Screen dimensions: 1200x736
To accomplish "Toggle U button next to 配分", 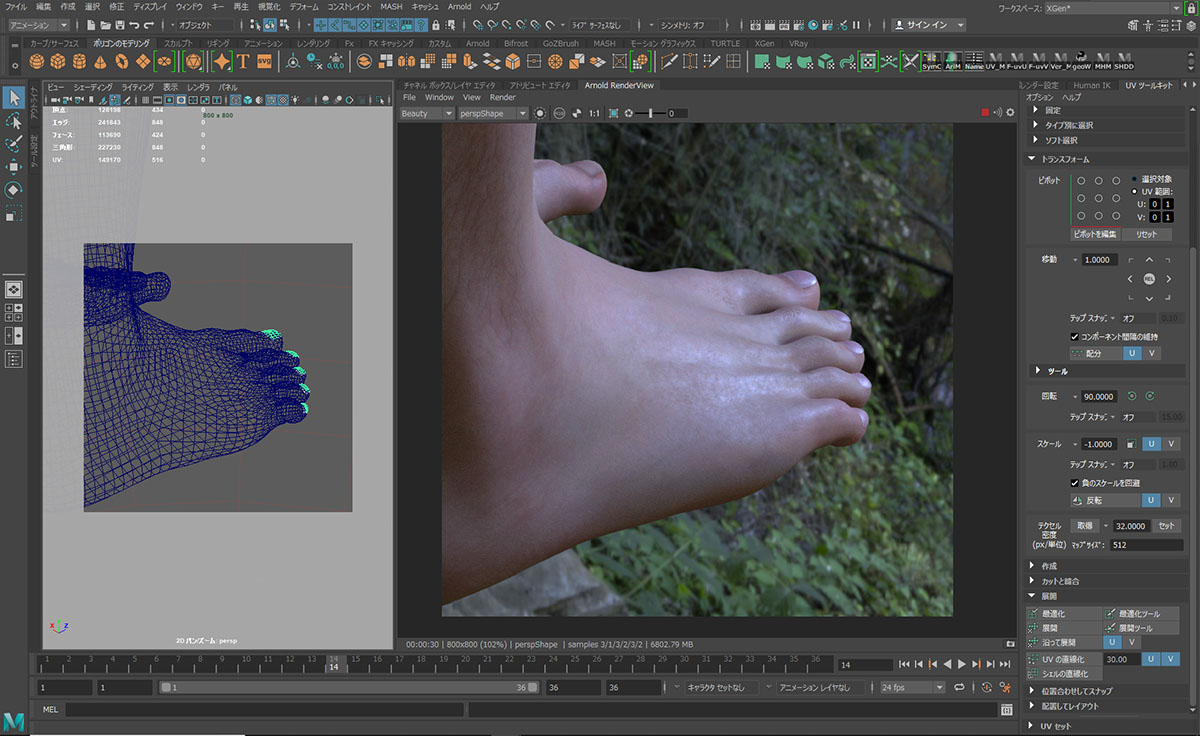I will tap(1133, 353).
